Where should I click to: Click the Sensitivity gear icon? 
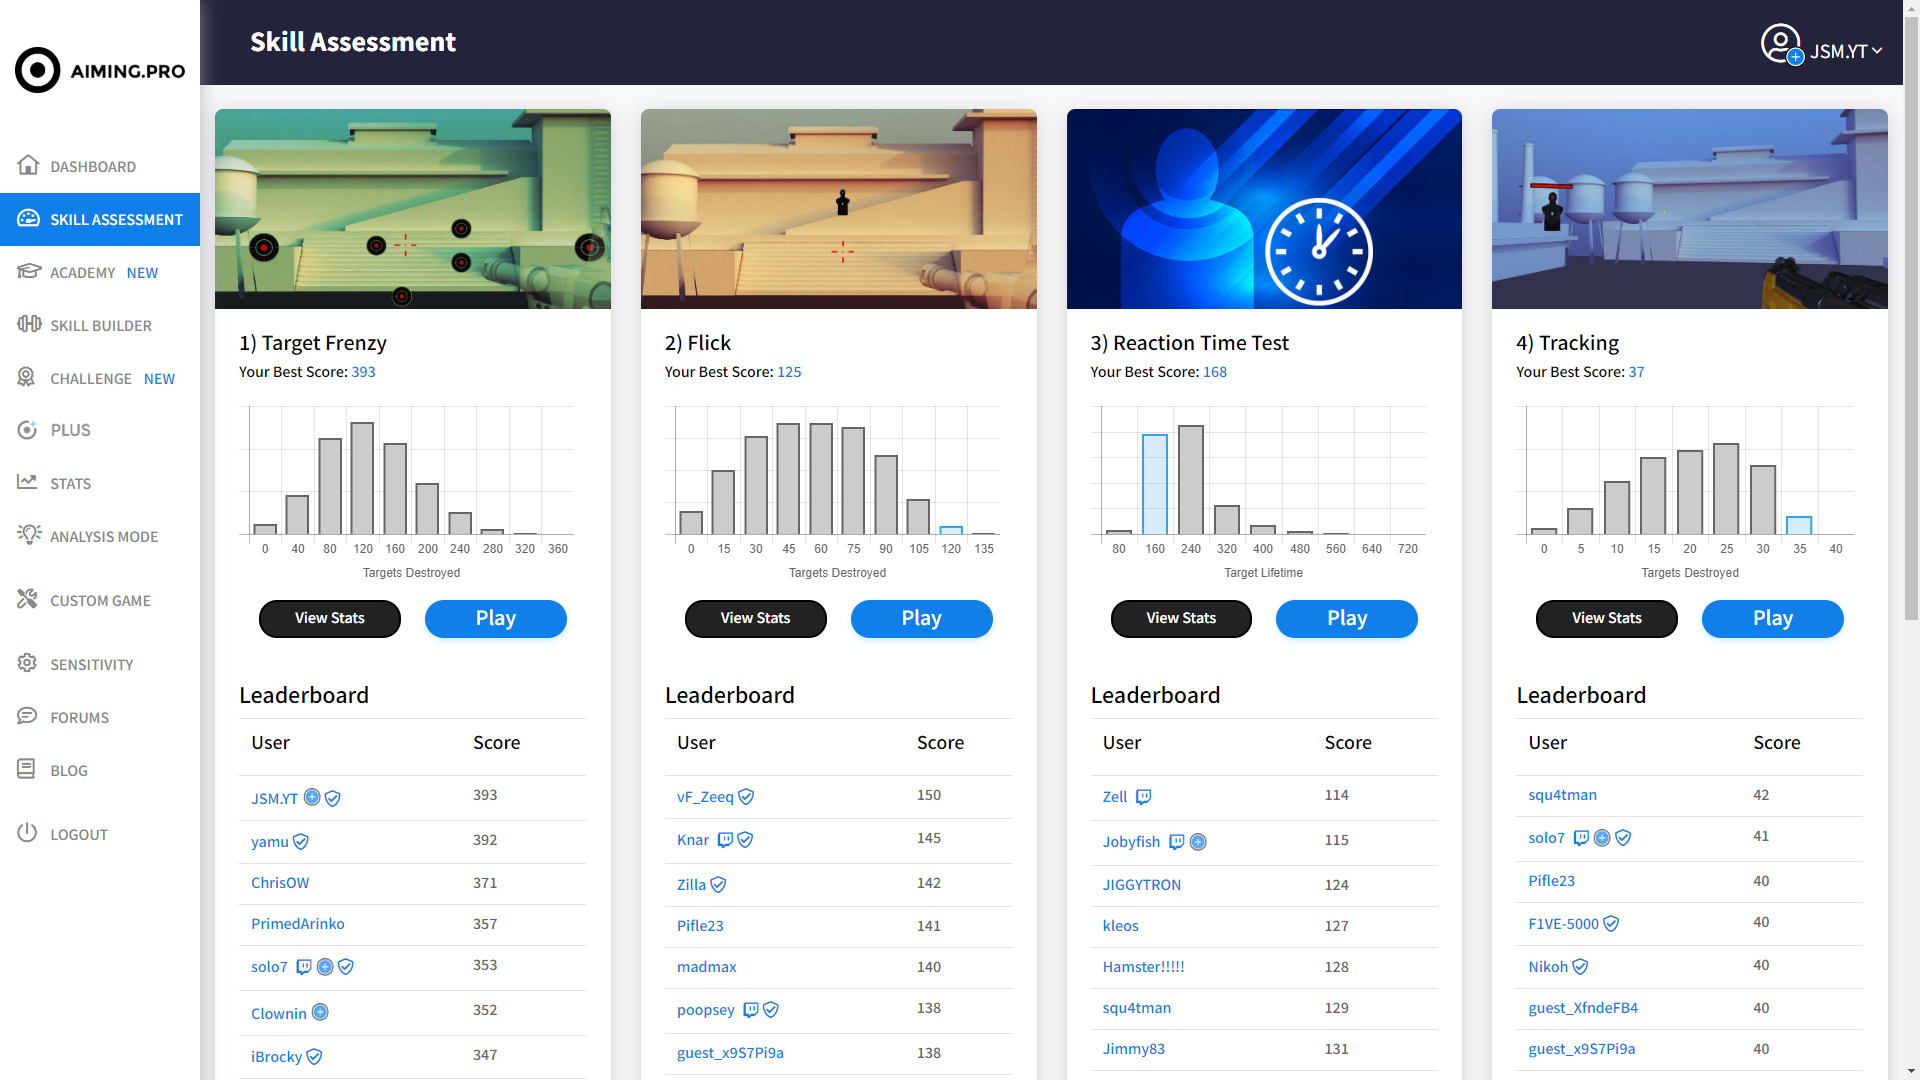coord(28,663)
